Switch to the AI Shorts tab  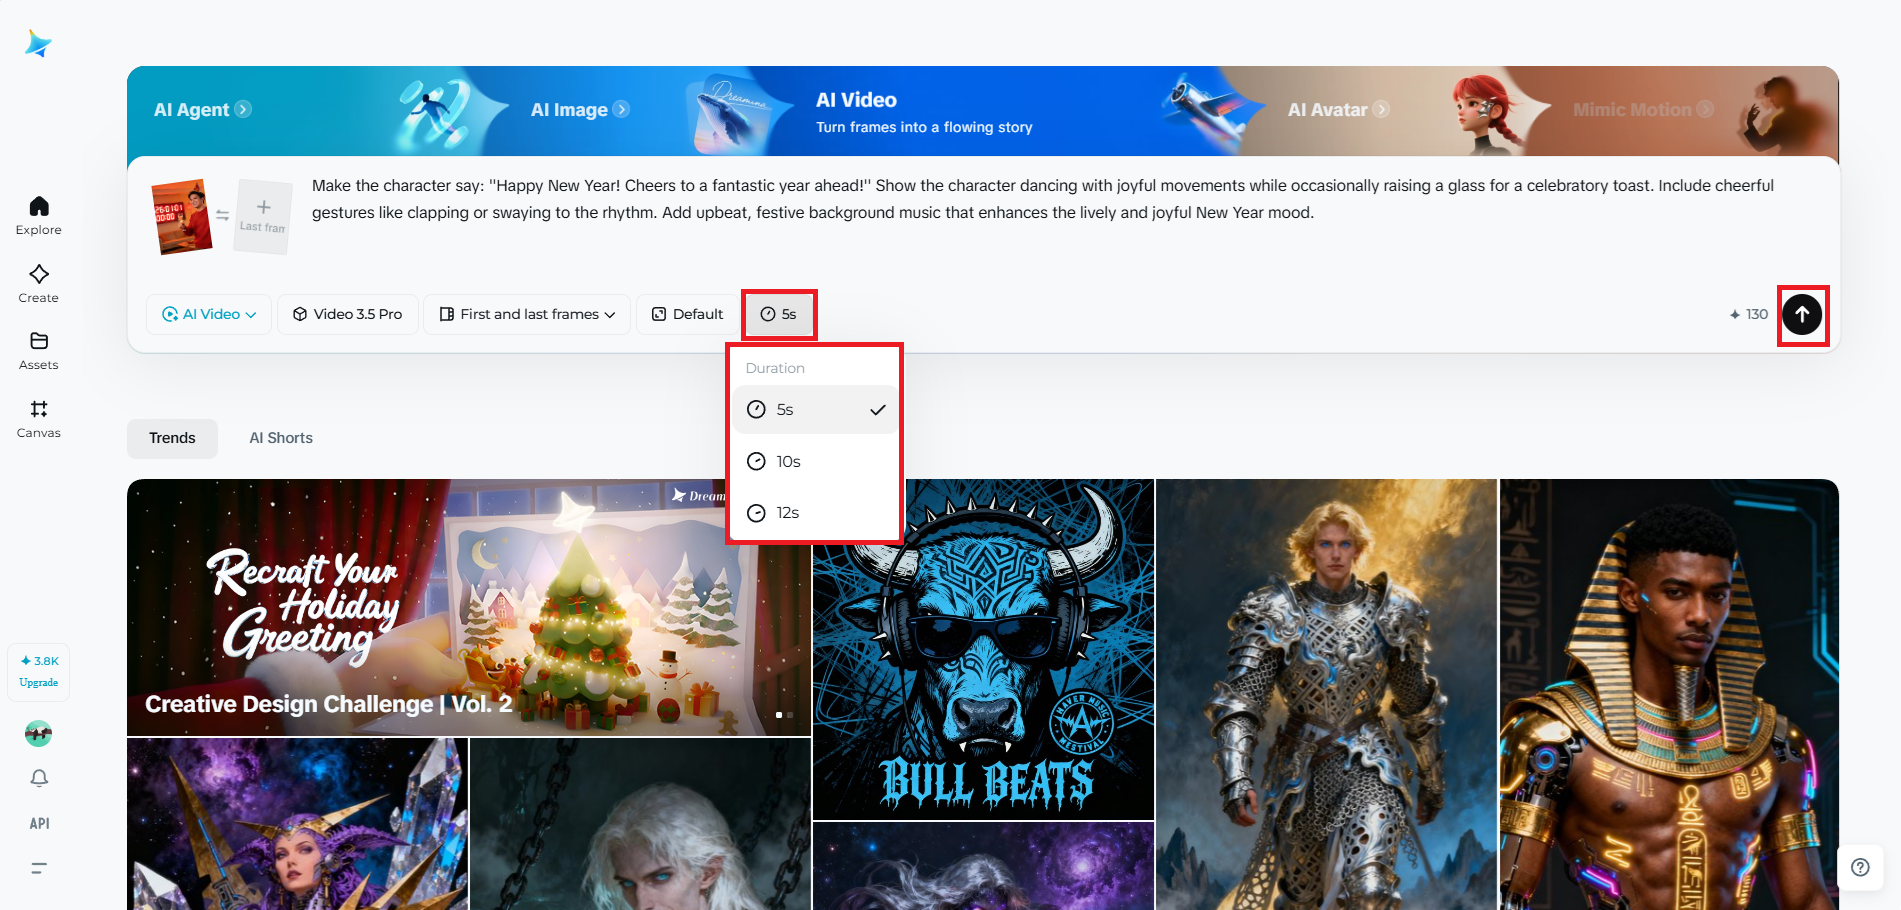click(x=281, y=437)
